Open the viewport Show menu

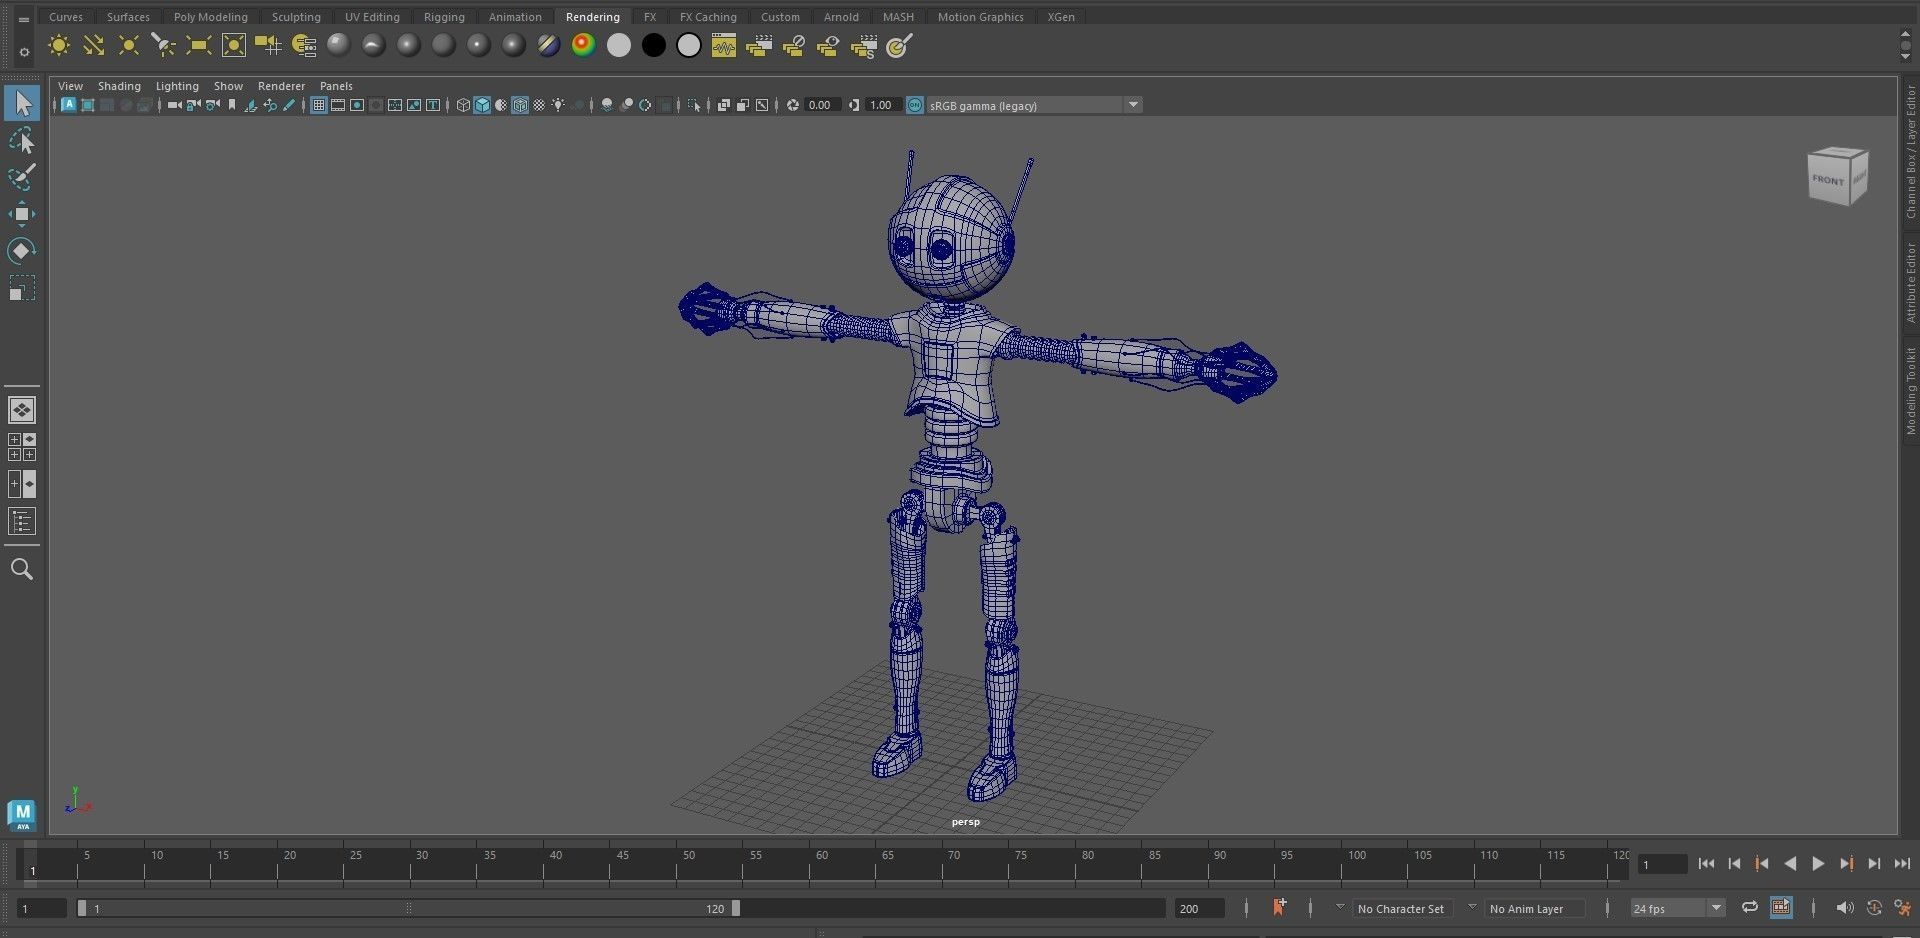click(228, 86)
